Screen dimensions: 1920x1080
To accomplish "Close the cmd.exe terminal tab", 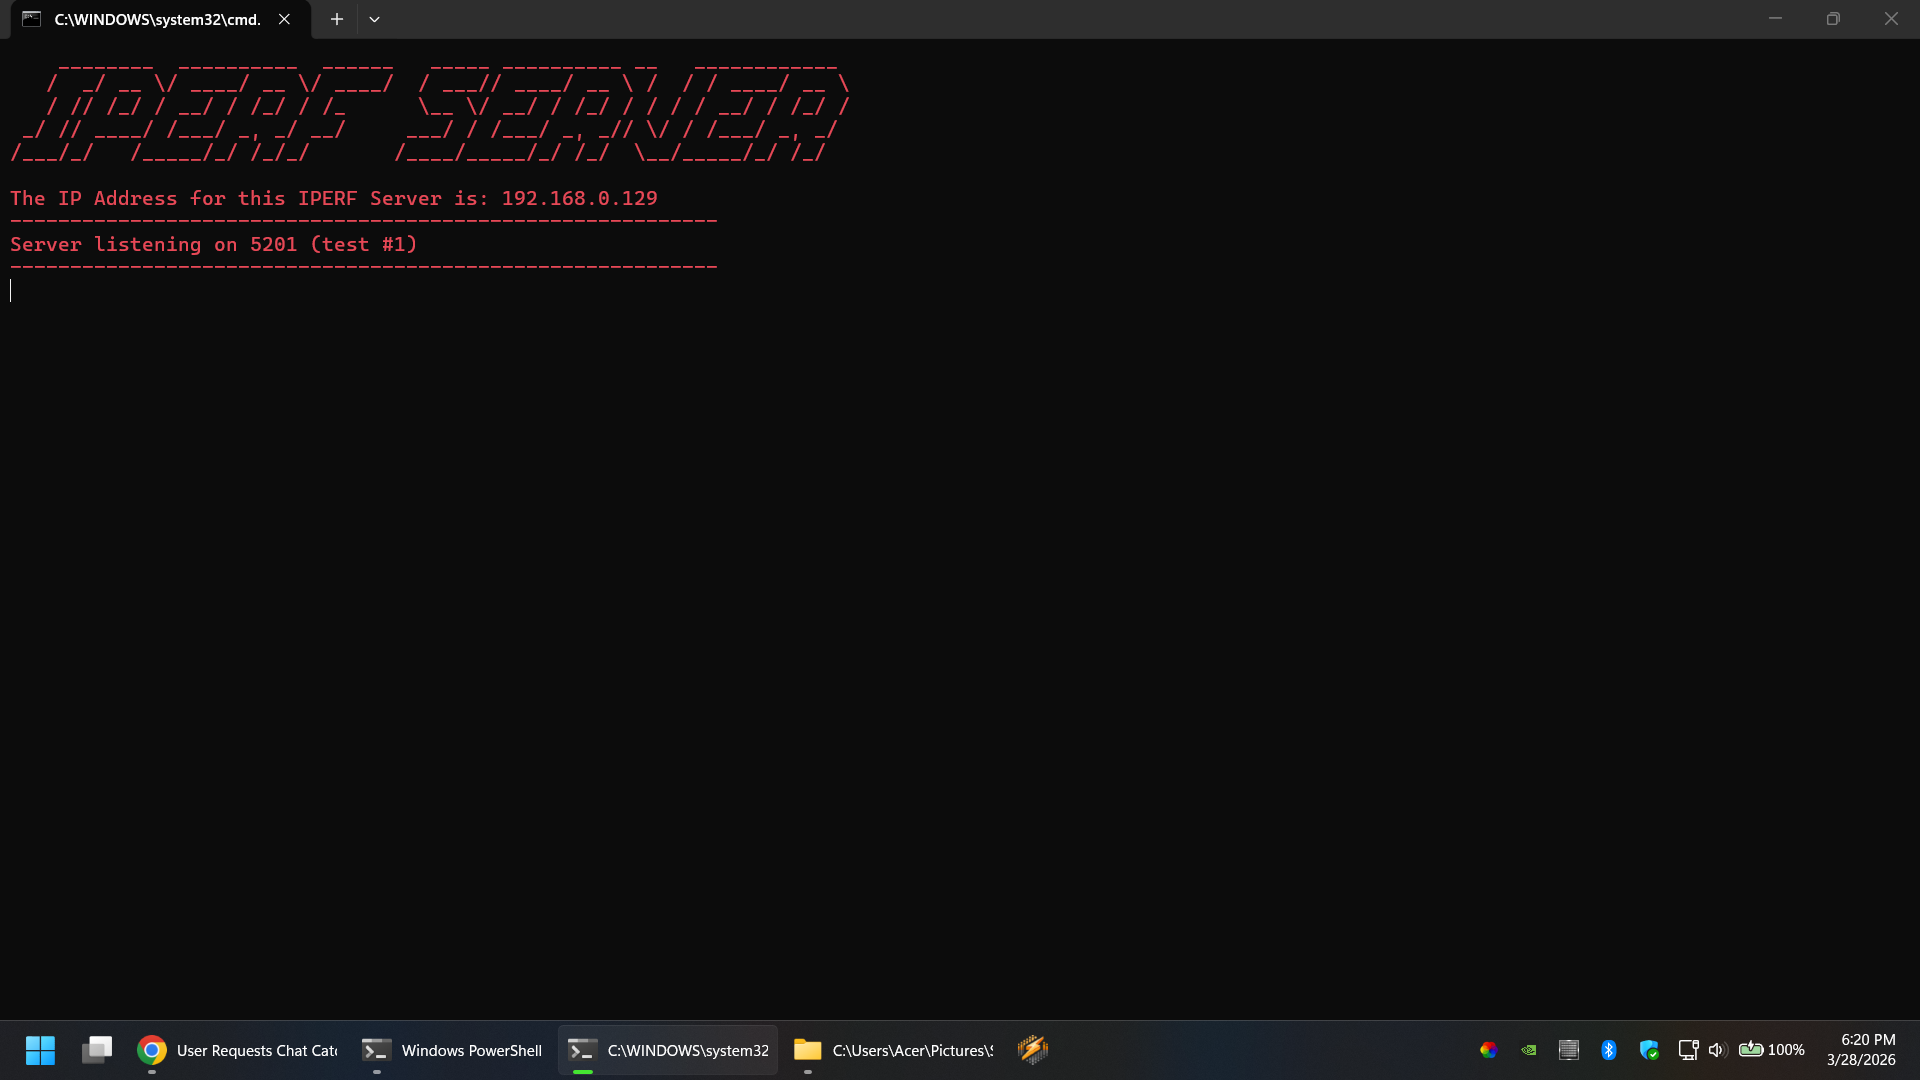I will [284, 19].
